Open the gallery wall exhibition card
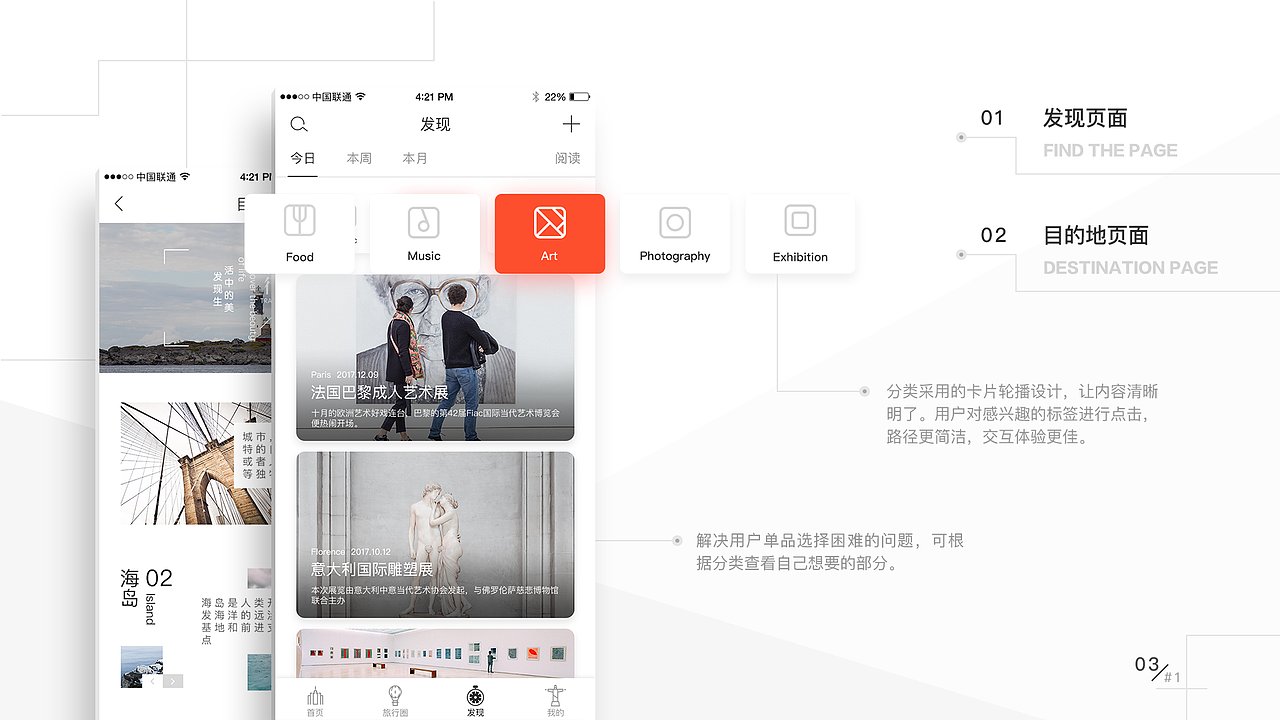The width and height of the screenshot is (1280, 720). click(435, 654)
